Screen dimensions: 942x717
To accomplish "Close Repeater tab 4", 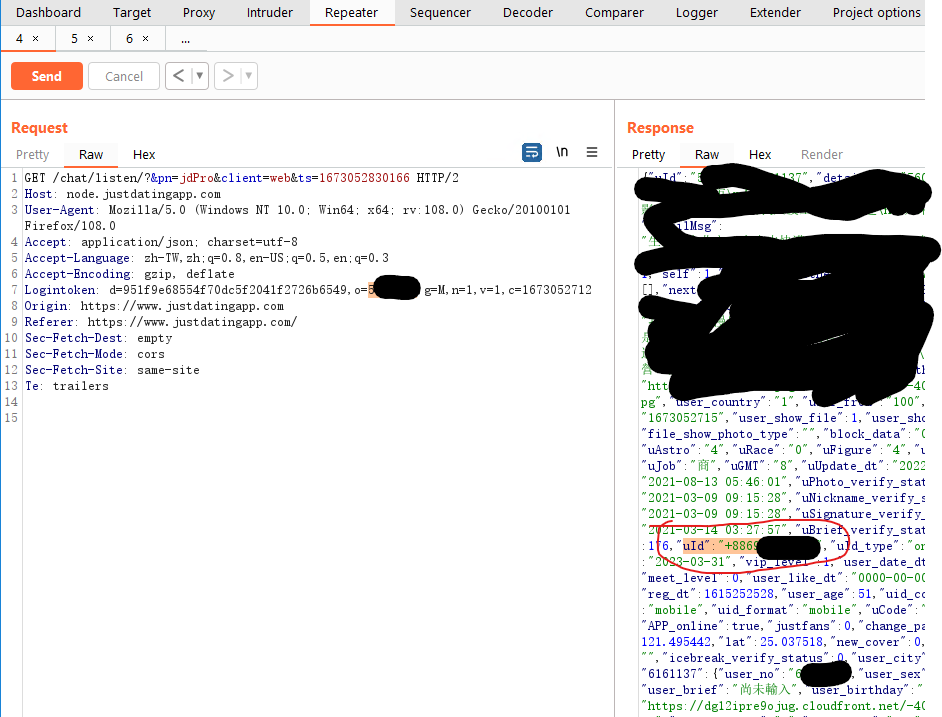I will pyautogui.click(x=35, y=38).
